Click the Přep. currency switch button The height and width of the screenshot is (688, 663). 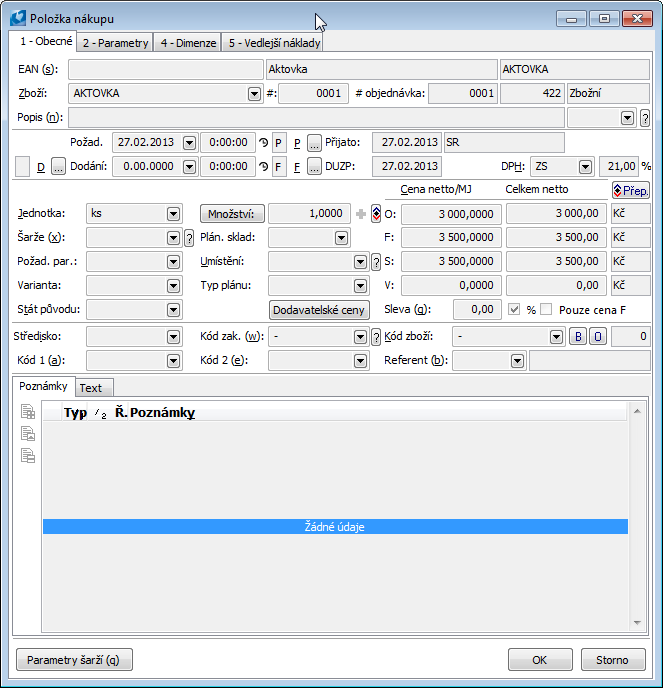coord(631,190)
